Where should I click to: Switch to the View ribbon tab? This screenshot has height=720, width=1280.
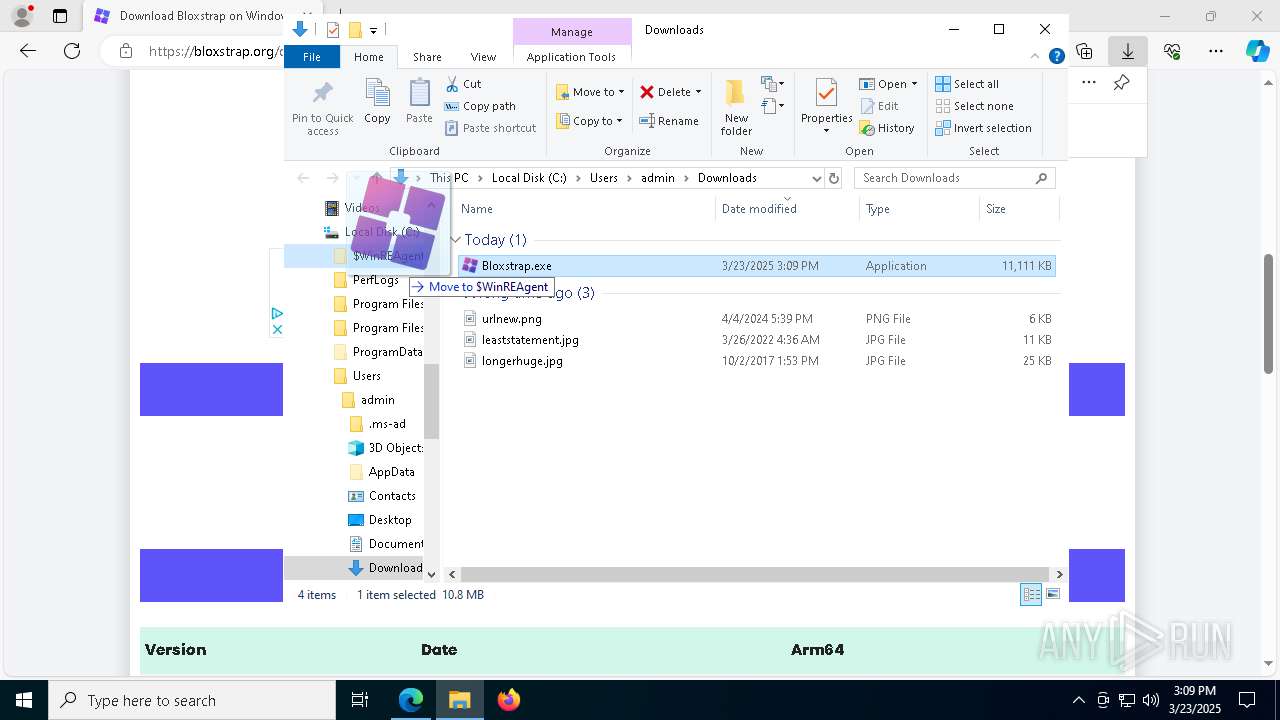coord(483,57)
